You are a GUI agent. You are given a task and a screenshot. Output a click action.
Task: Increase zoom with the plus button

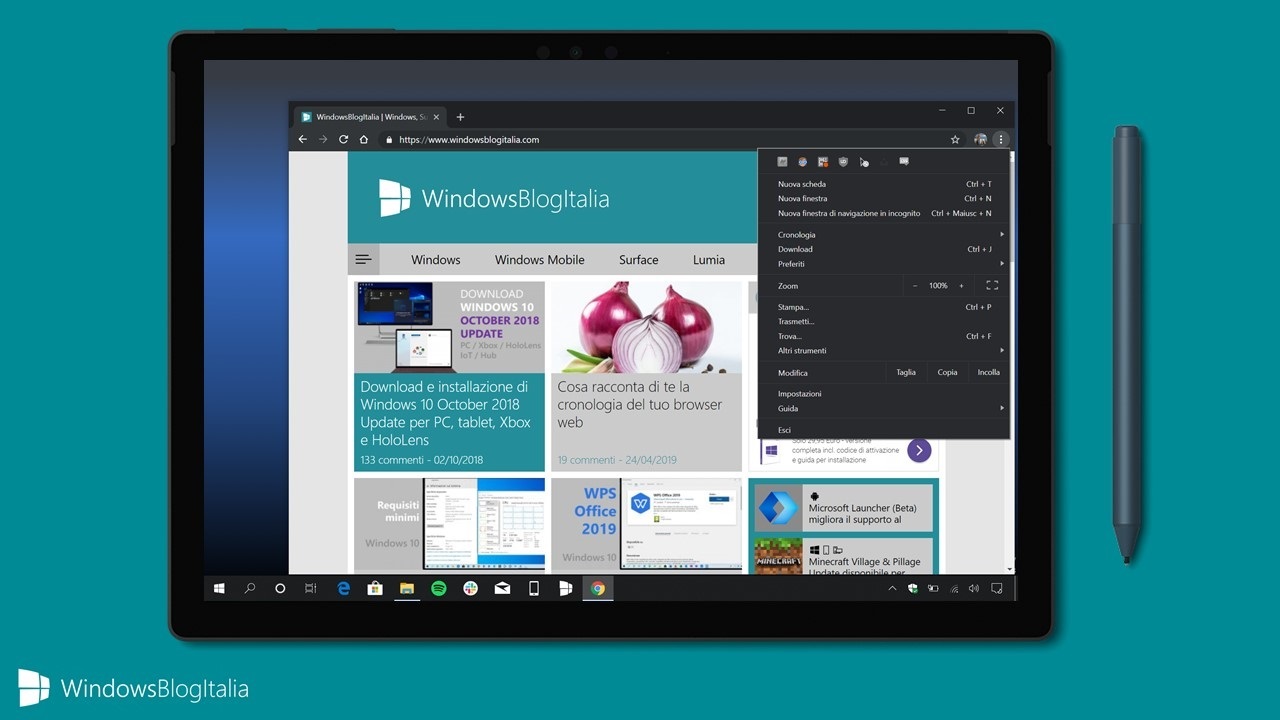coord(962,286)
